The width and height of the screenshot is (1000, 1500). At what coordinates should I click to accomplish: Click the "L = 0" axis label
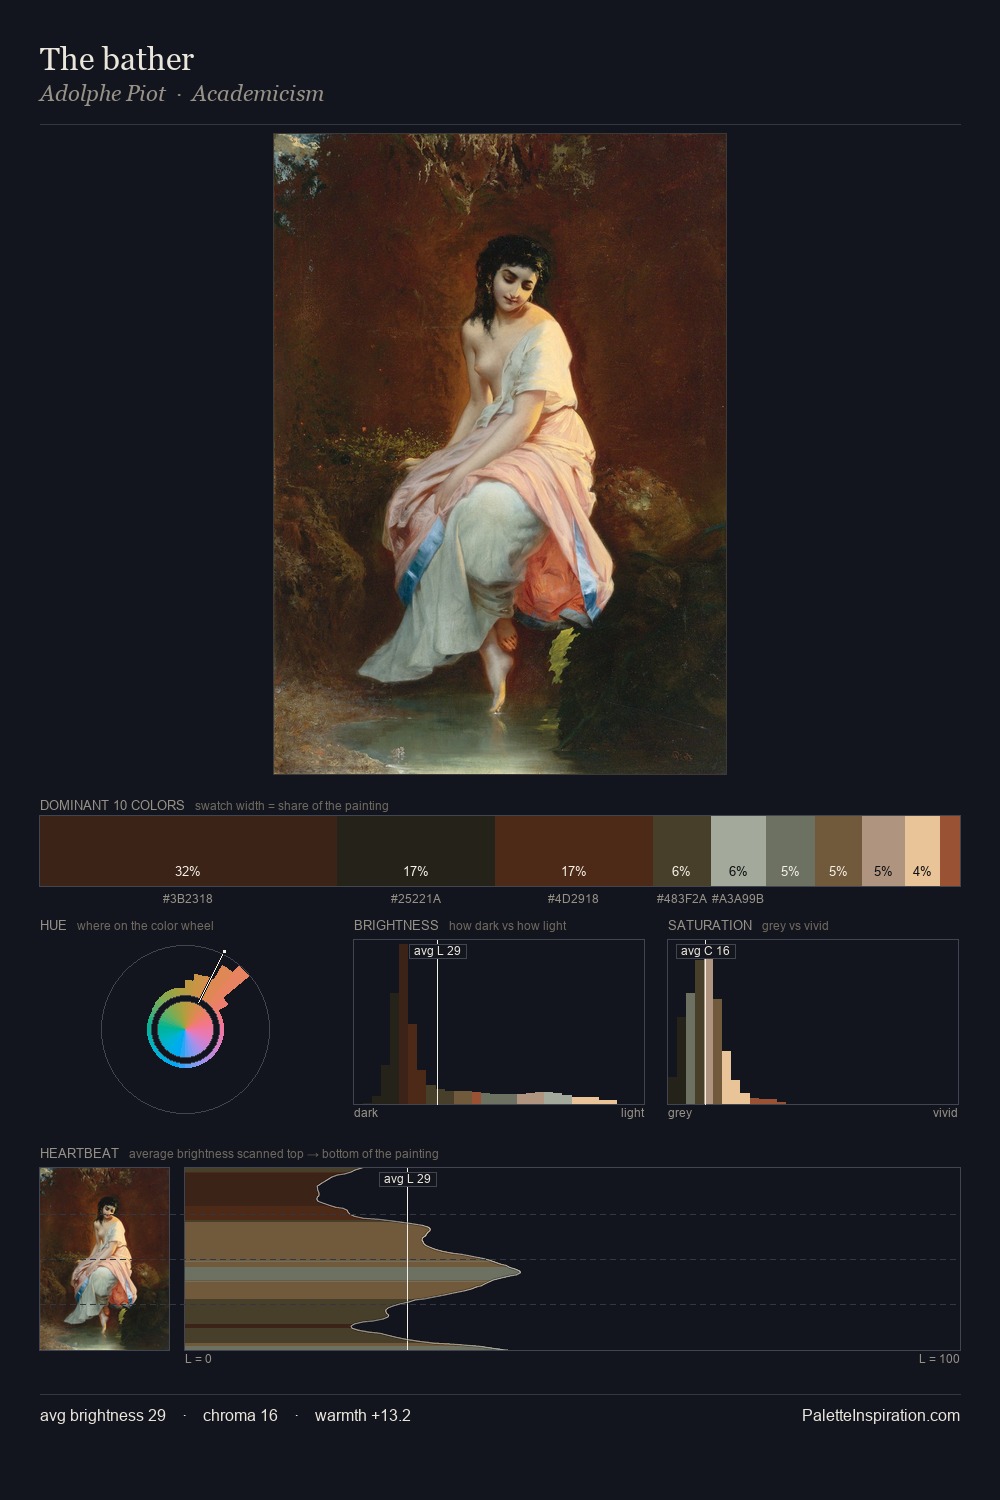coord(198,1359)
